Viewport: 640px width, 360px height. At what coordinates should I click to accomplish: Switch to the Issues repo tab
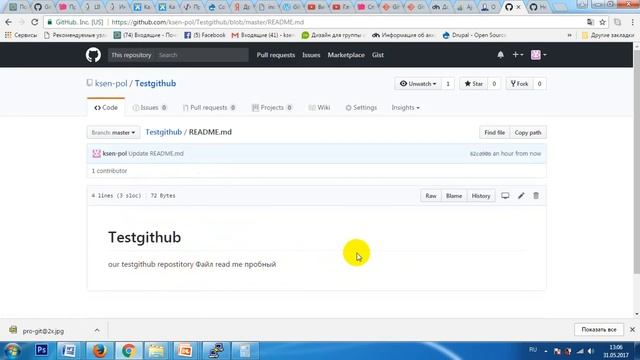tap(149, 108)
